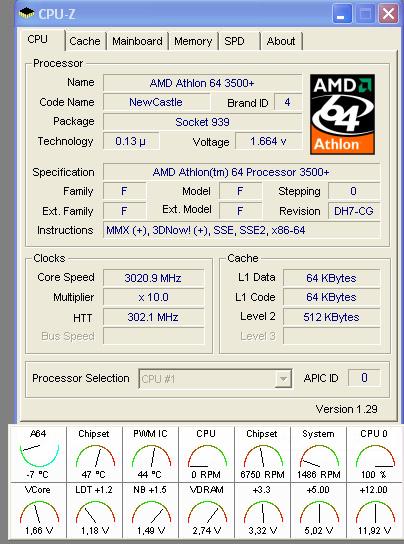Click the Ext. Model value F
Screen dimensions: 404x544
pyautogui.click(x=240, y=211)
